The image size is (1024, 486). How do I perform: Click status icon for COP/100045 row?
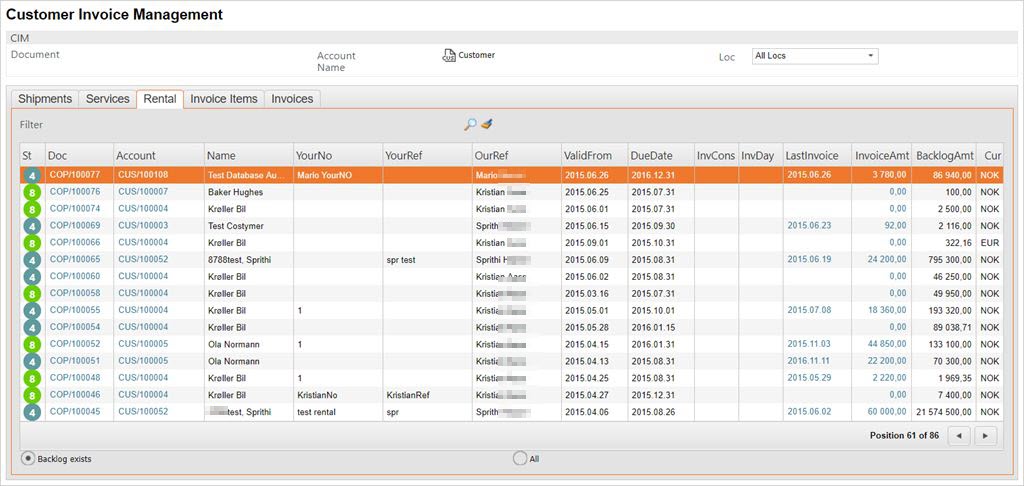pyautogui.click(x=31, y=412)
